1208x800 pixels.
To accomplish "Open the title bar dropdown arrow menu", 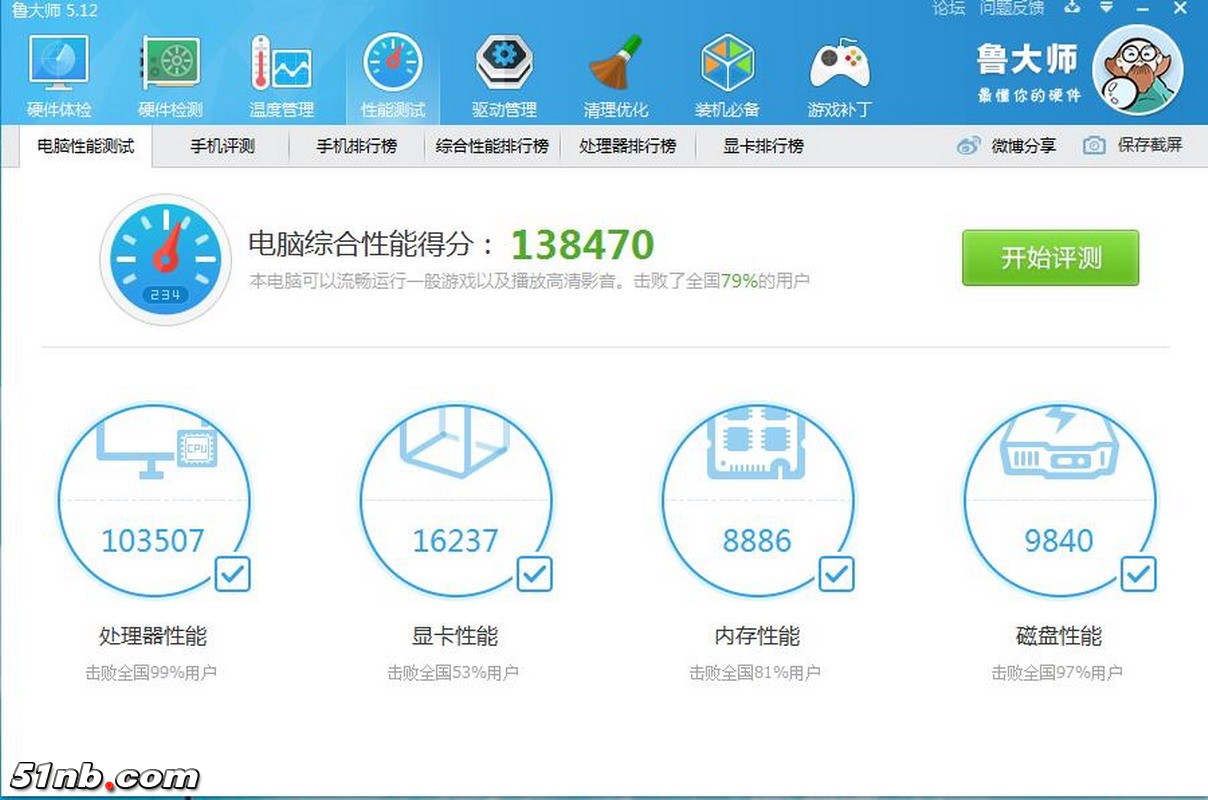I will (x=1106, y=9).
